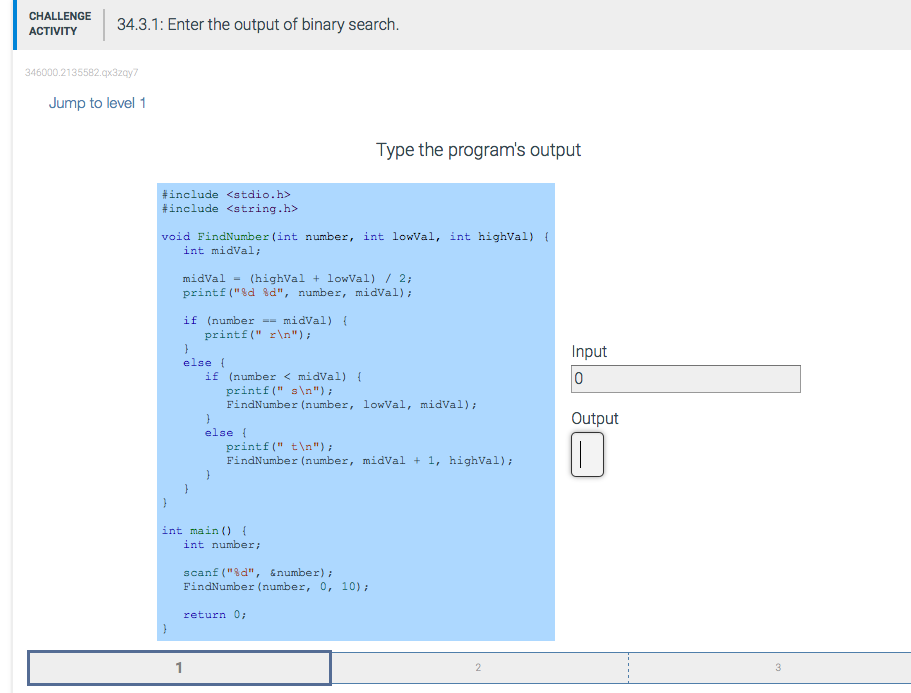The width and height of the screenshot is (911, 693).
Task: Click the return 0 statement
Action: point(212,614)
